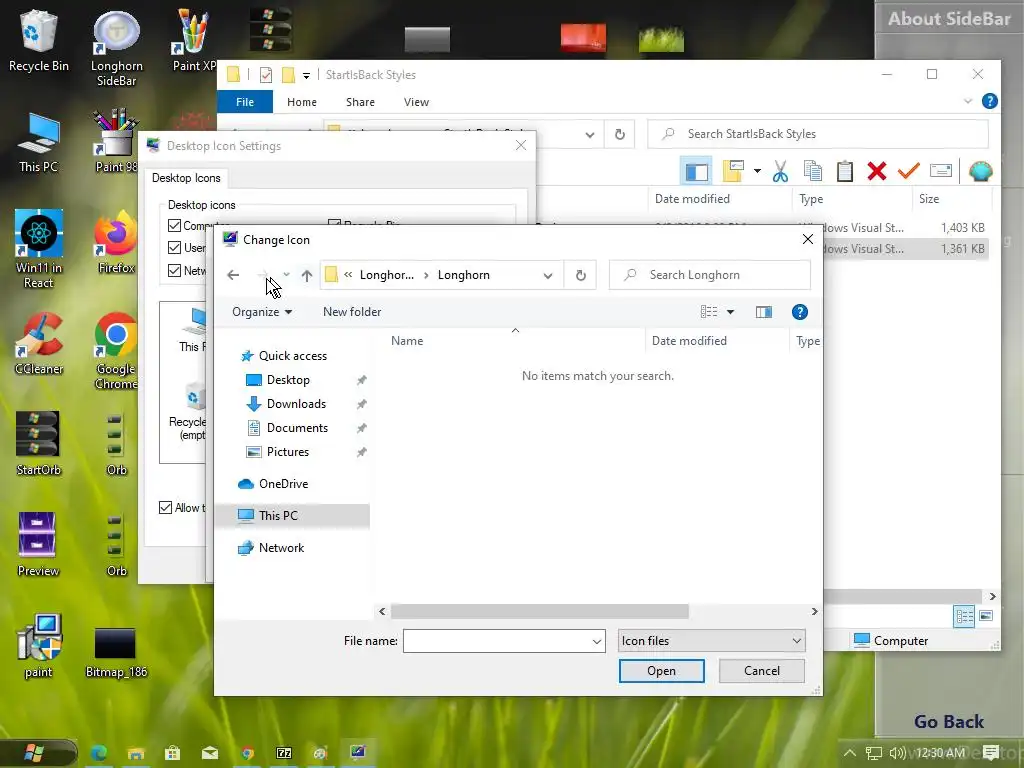
Task: Click the Go Back link on the sidebar
Action: [x=948, y=722]
